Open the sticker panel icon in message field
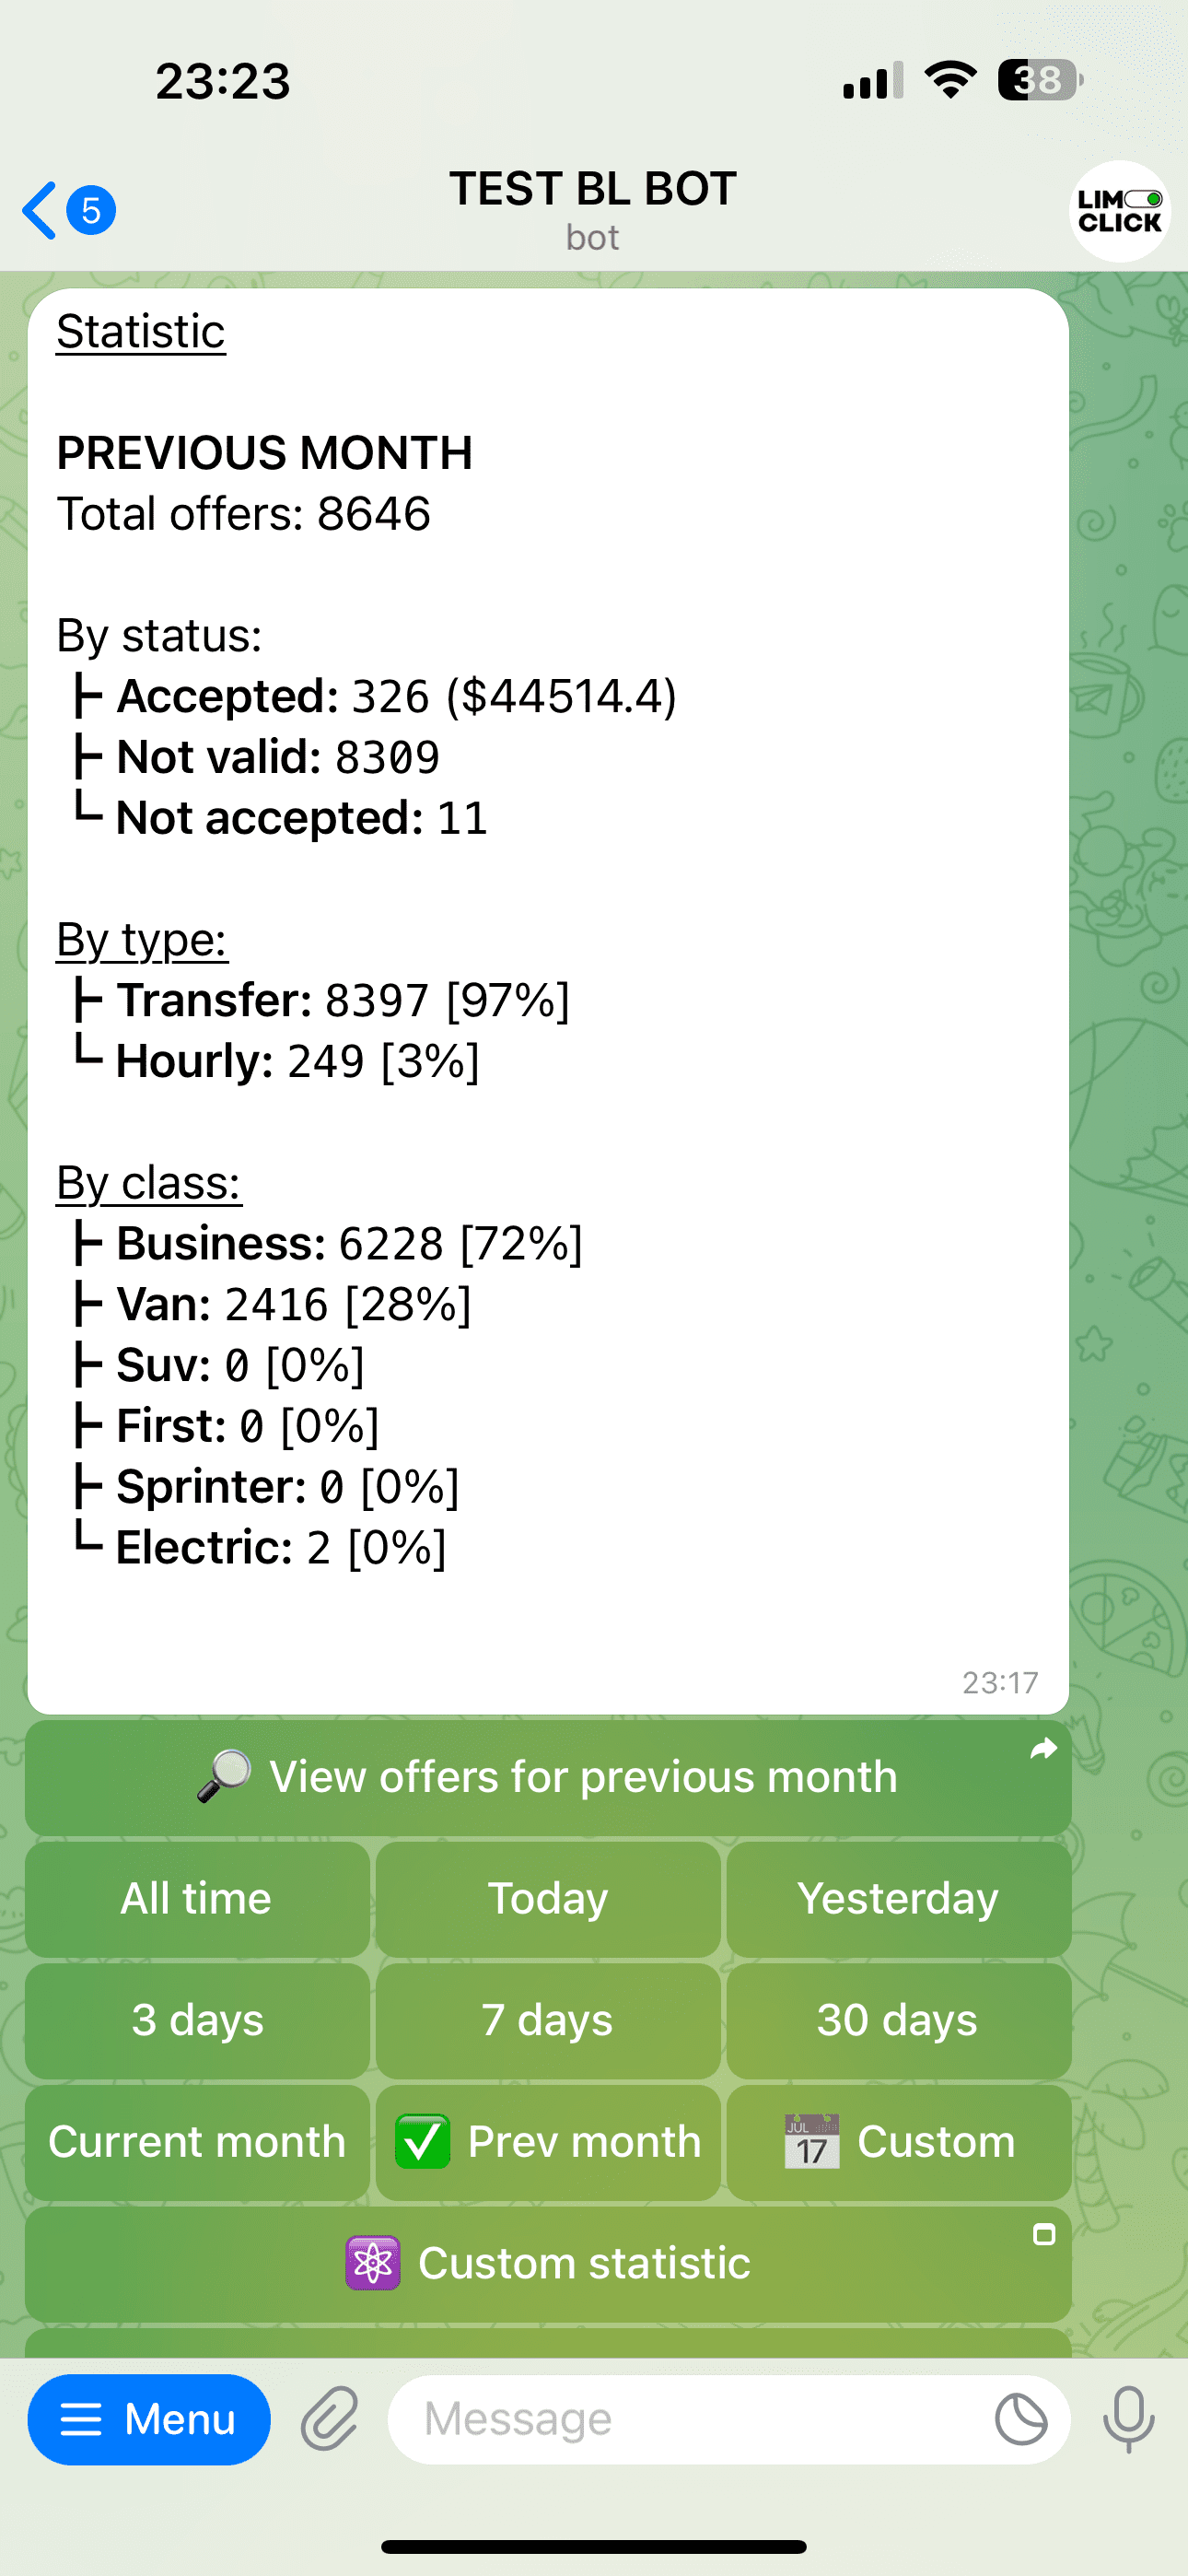 coord(1021,2420)
